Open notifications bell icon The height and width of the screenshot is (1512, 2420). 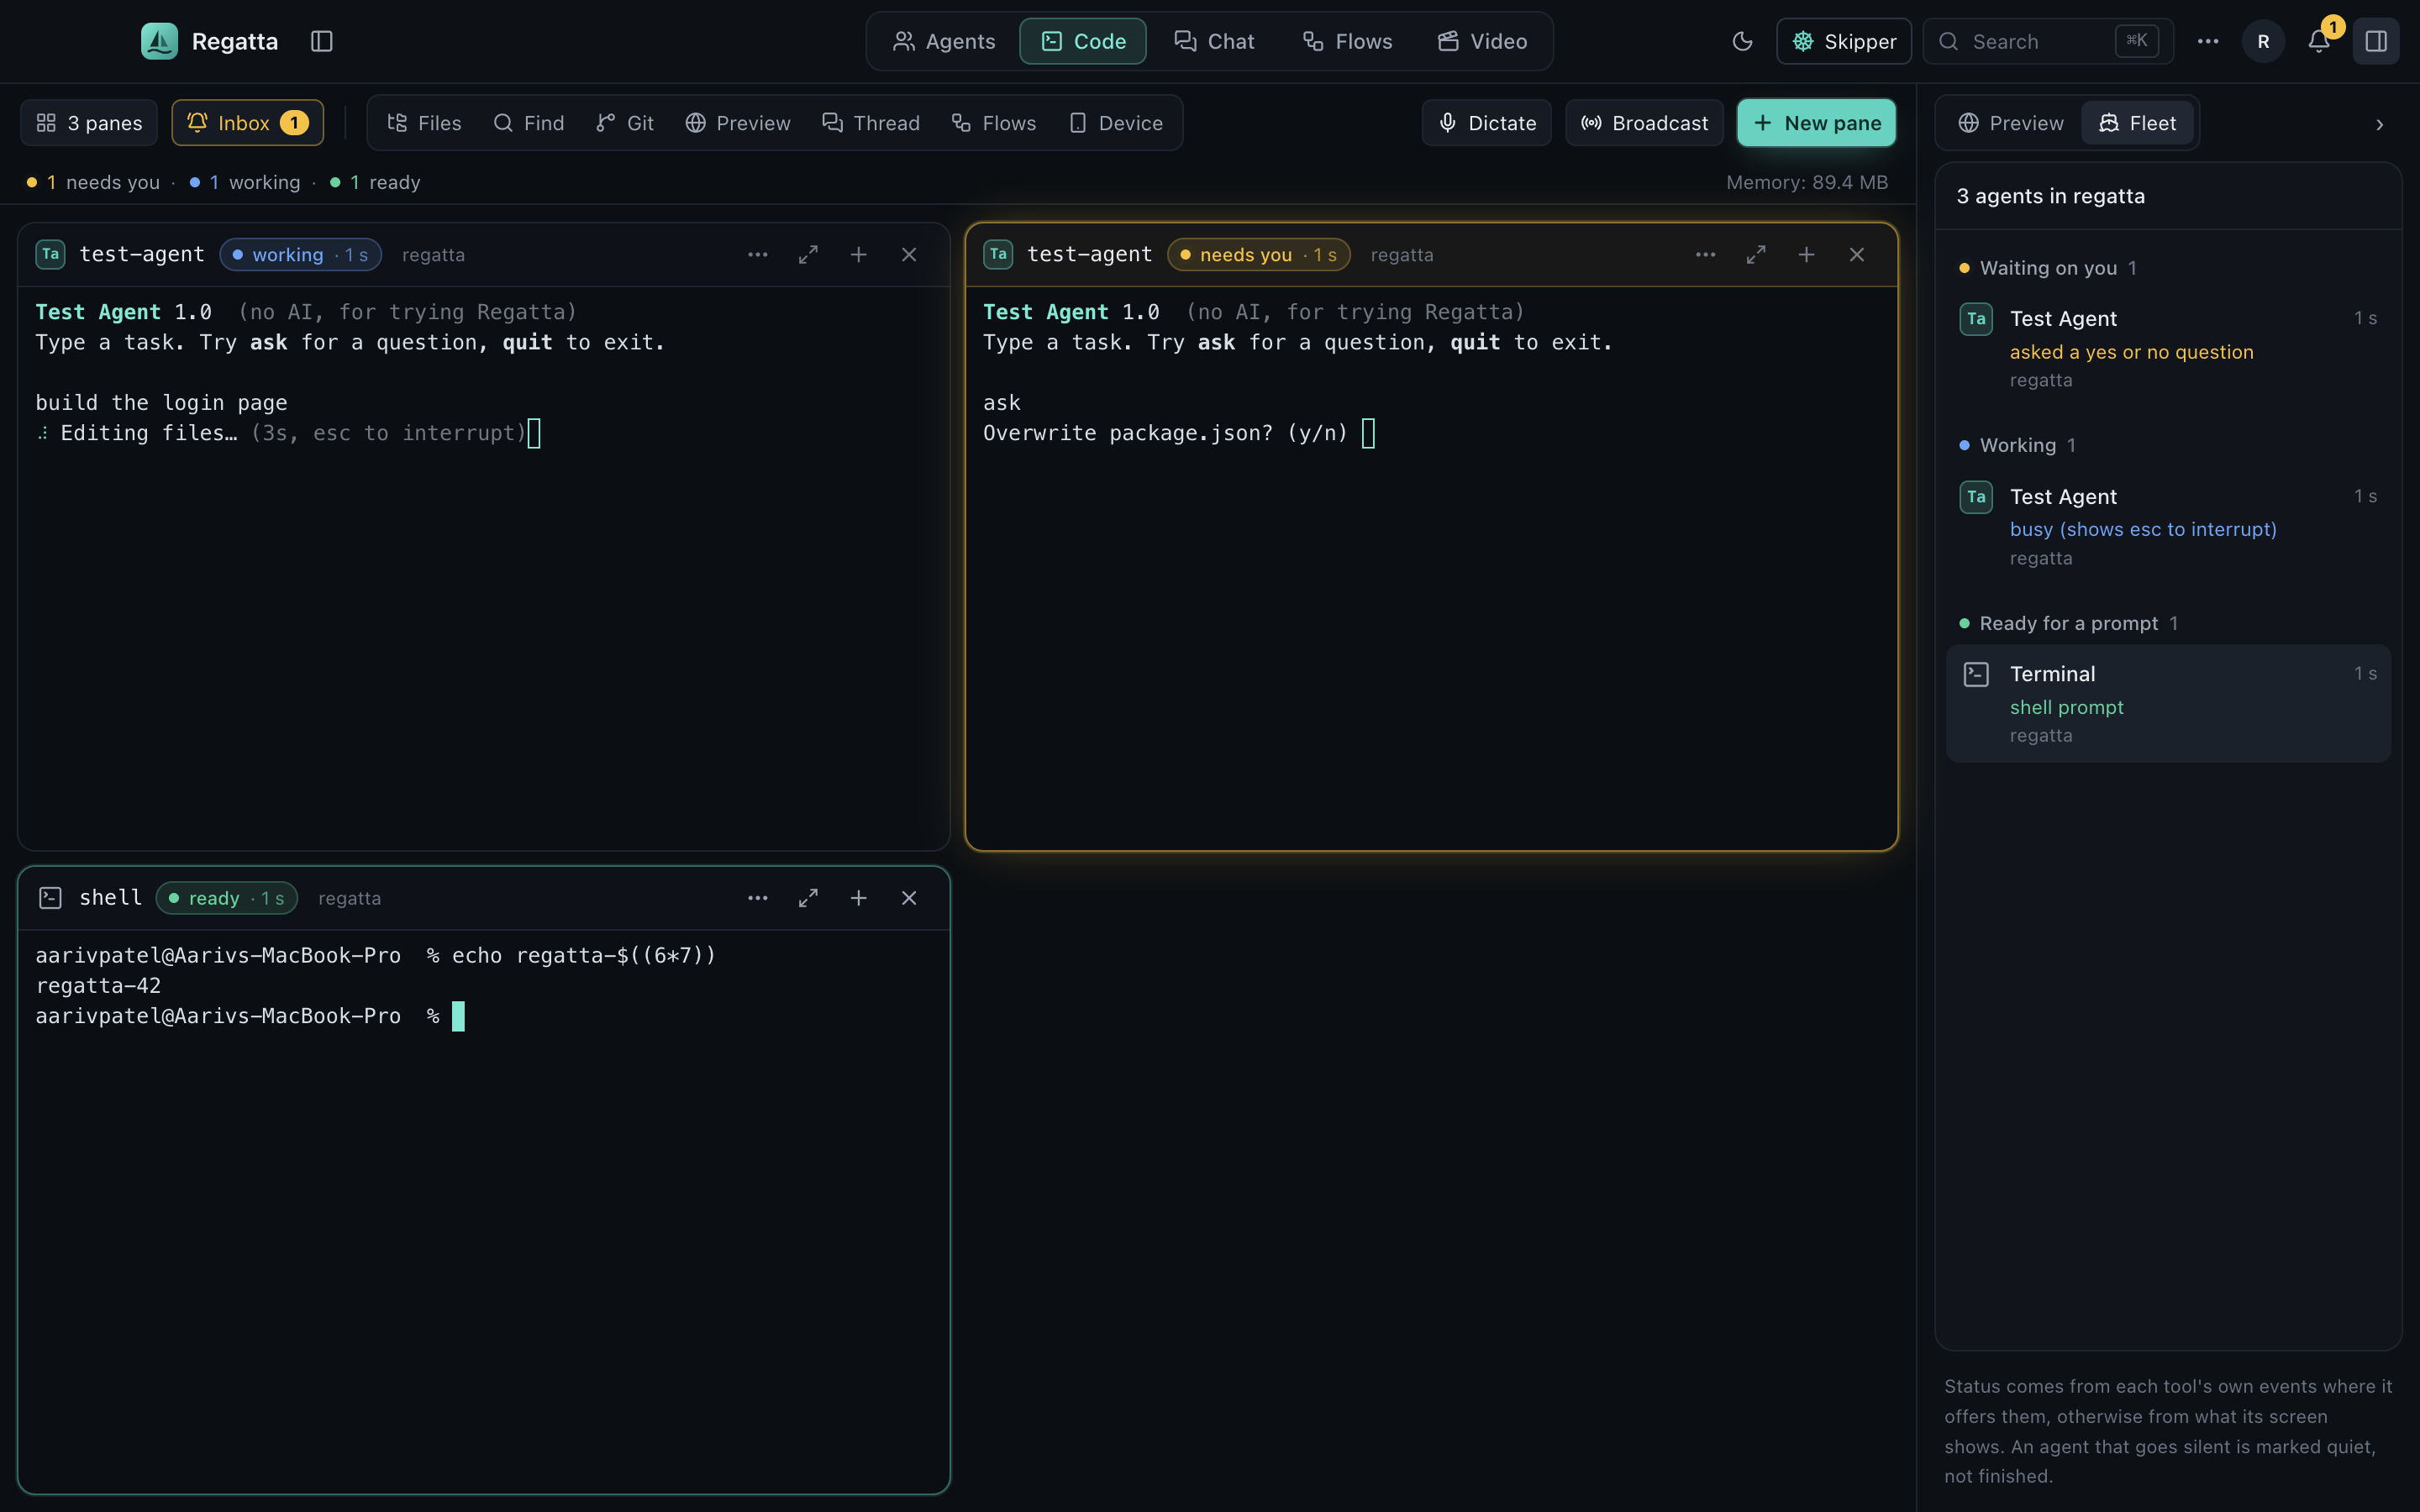[x=2319, y=41]
